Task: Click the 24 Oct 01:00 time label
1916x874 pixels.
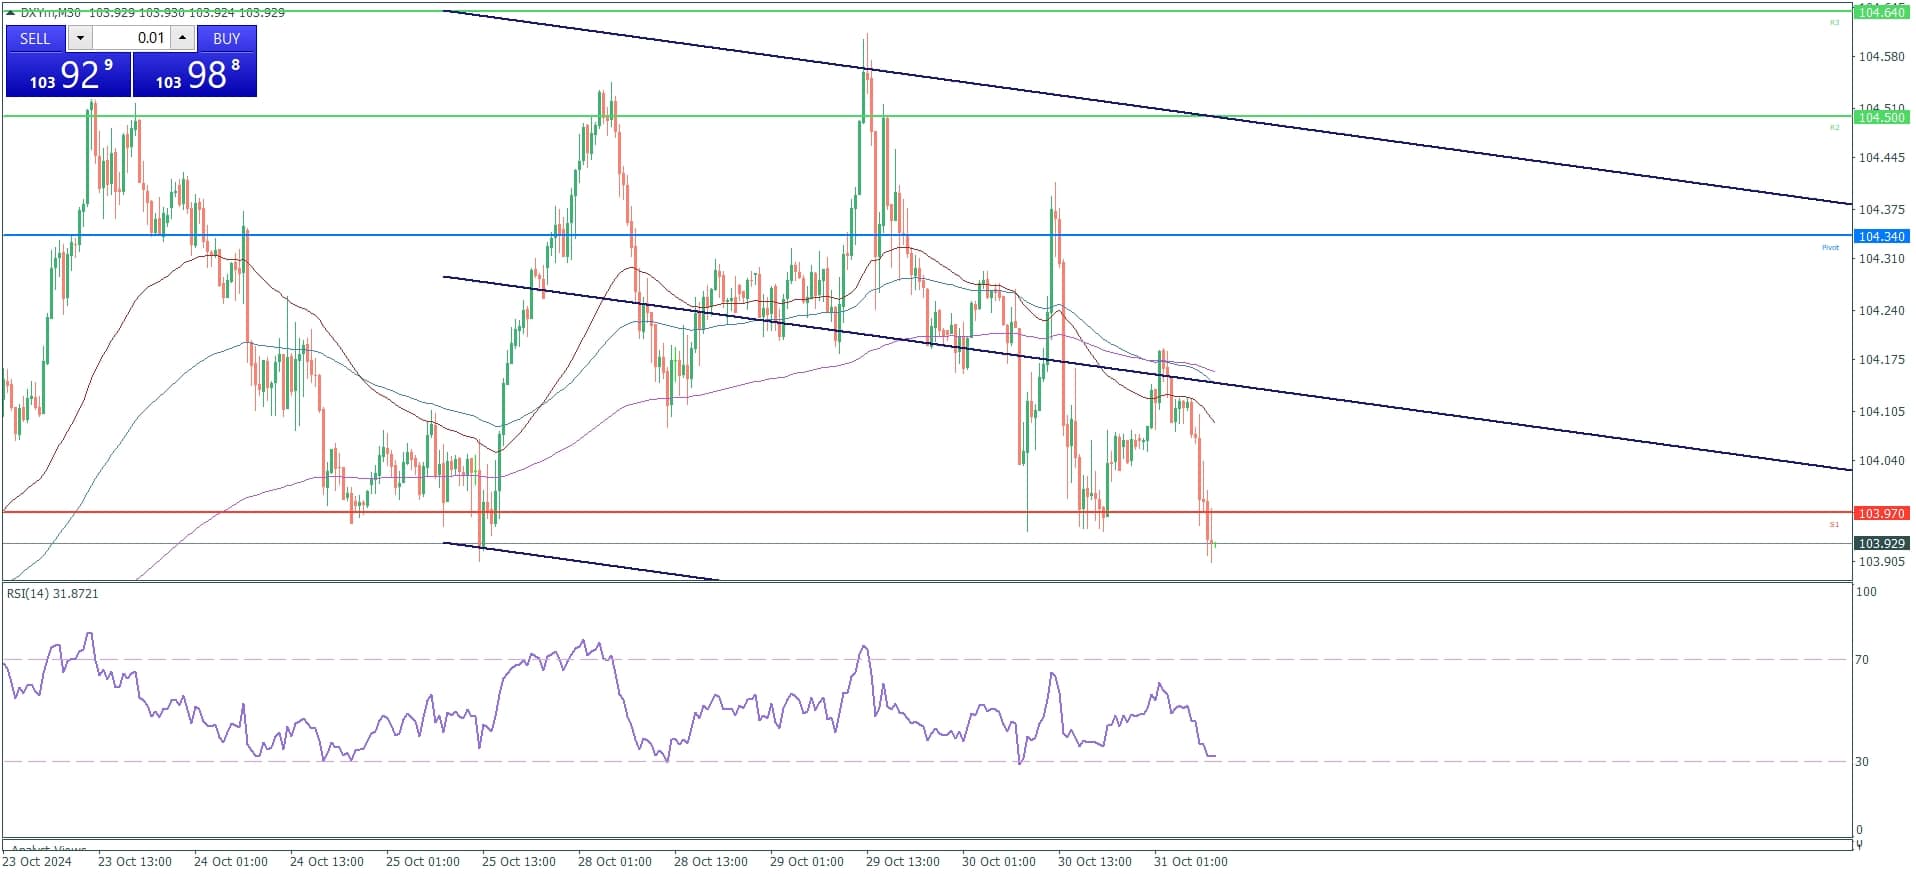Action: [231, 862]
